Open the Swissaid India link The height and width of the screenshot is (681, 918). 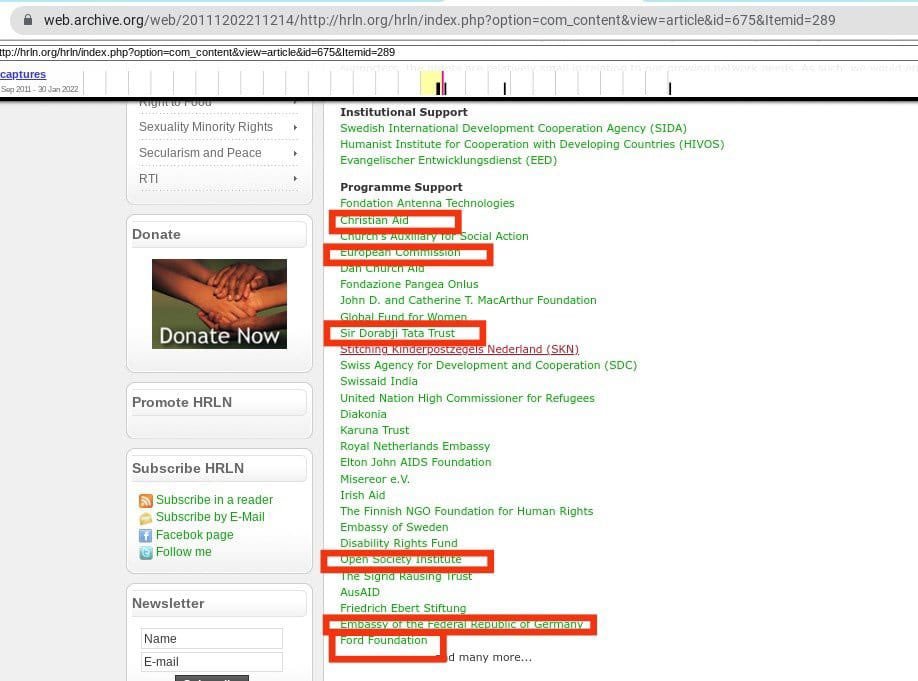[379, 381]
